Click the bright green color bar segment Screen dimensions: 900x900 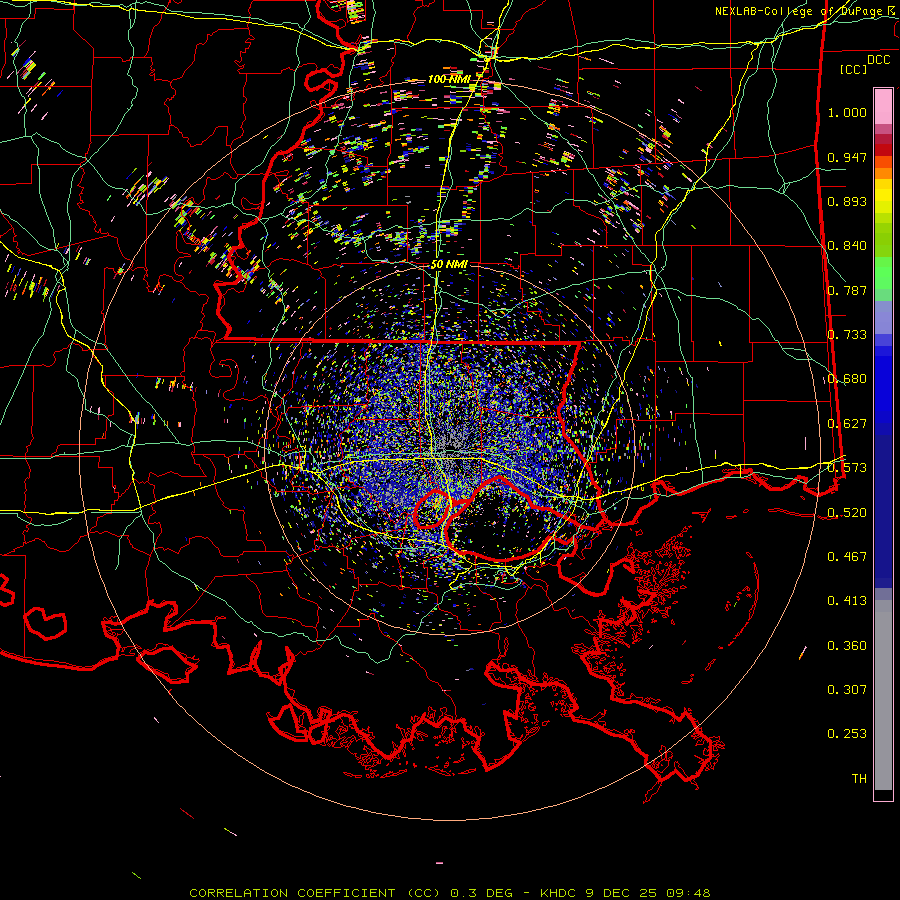tap(883, 273)
